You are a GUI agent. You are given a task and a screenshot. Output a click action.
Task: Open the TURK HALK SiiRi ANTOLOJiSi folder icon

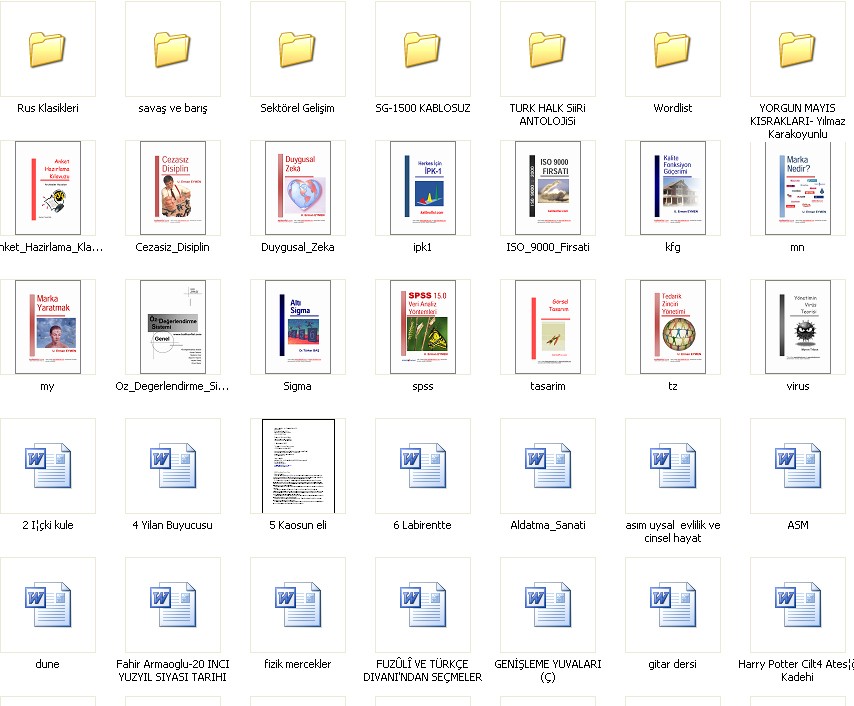coord(547,49)
